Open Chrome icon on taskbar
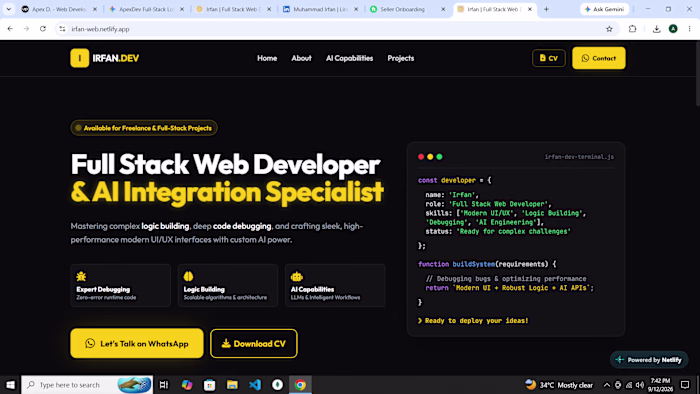 [300, 385]
